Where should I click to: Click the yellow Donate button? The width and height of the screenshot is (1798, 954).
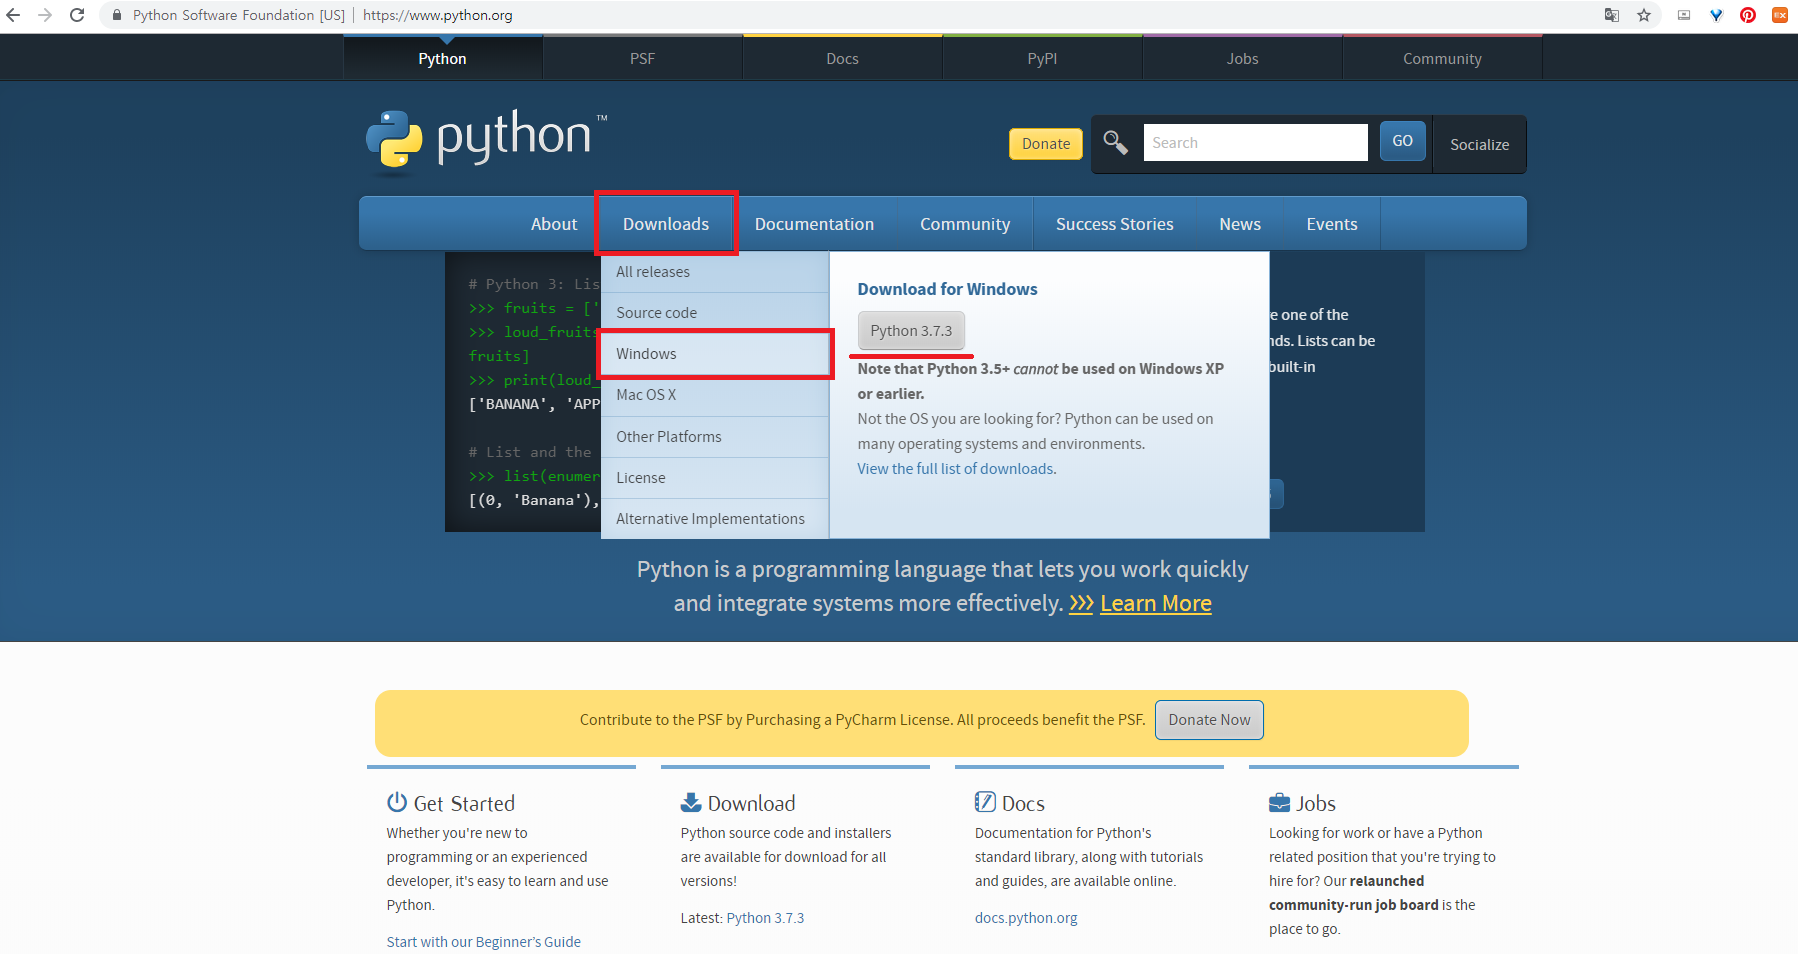point(1046,144)
